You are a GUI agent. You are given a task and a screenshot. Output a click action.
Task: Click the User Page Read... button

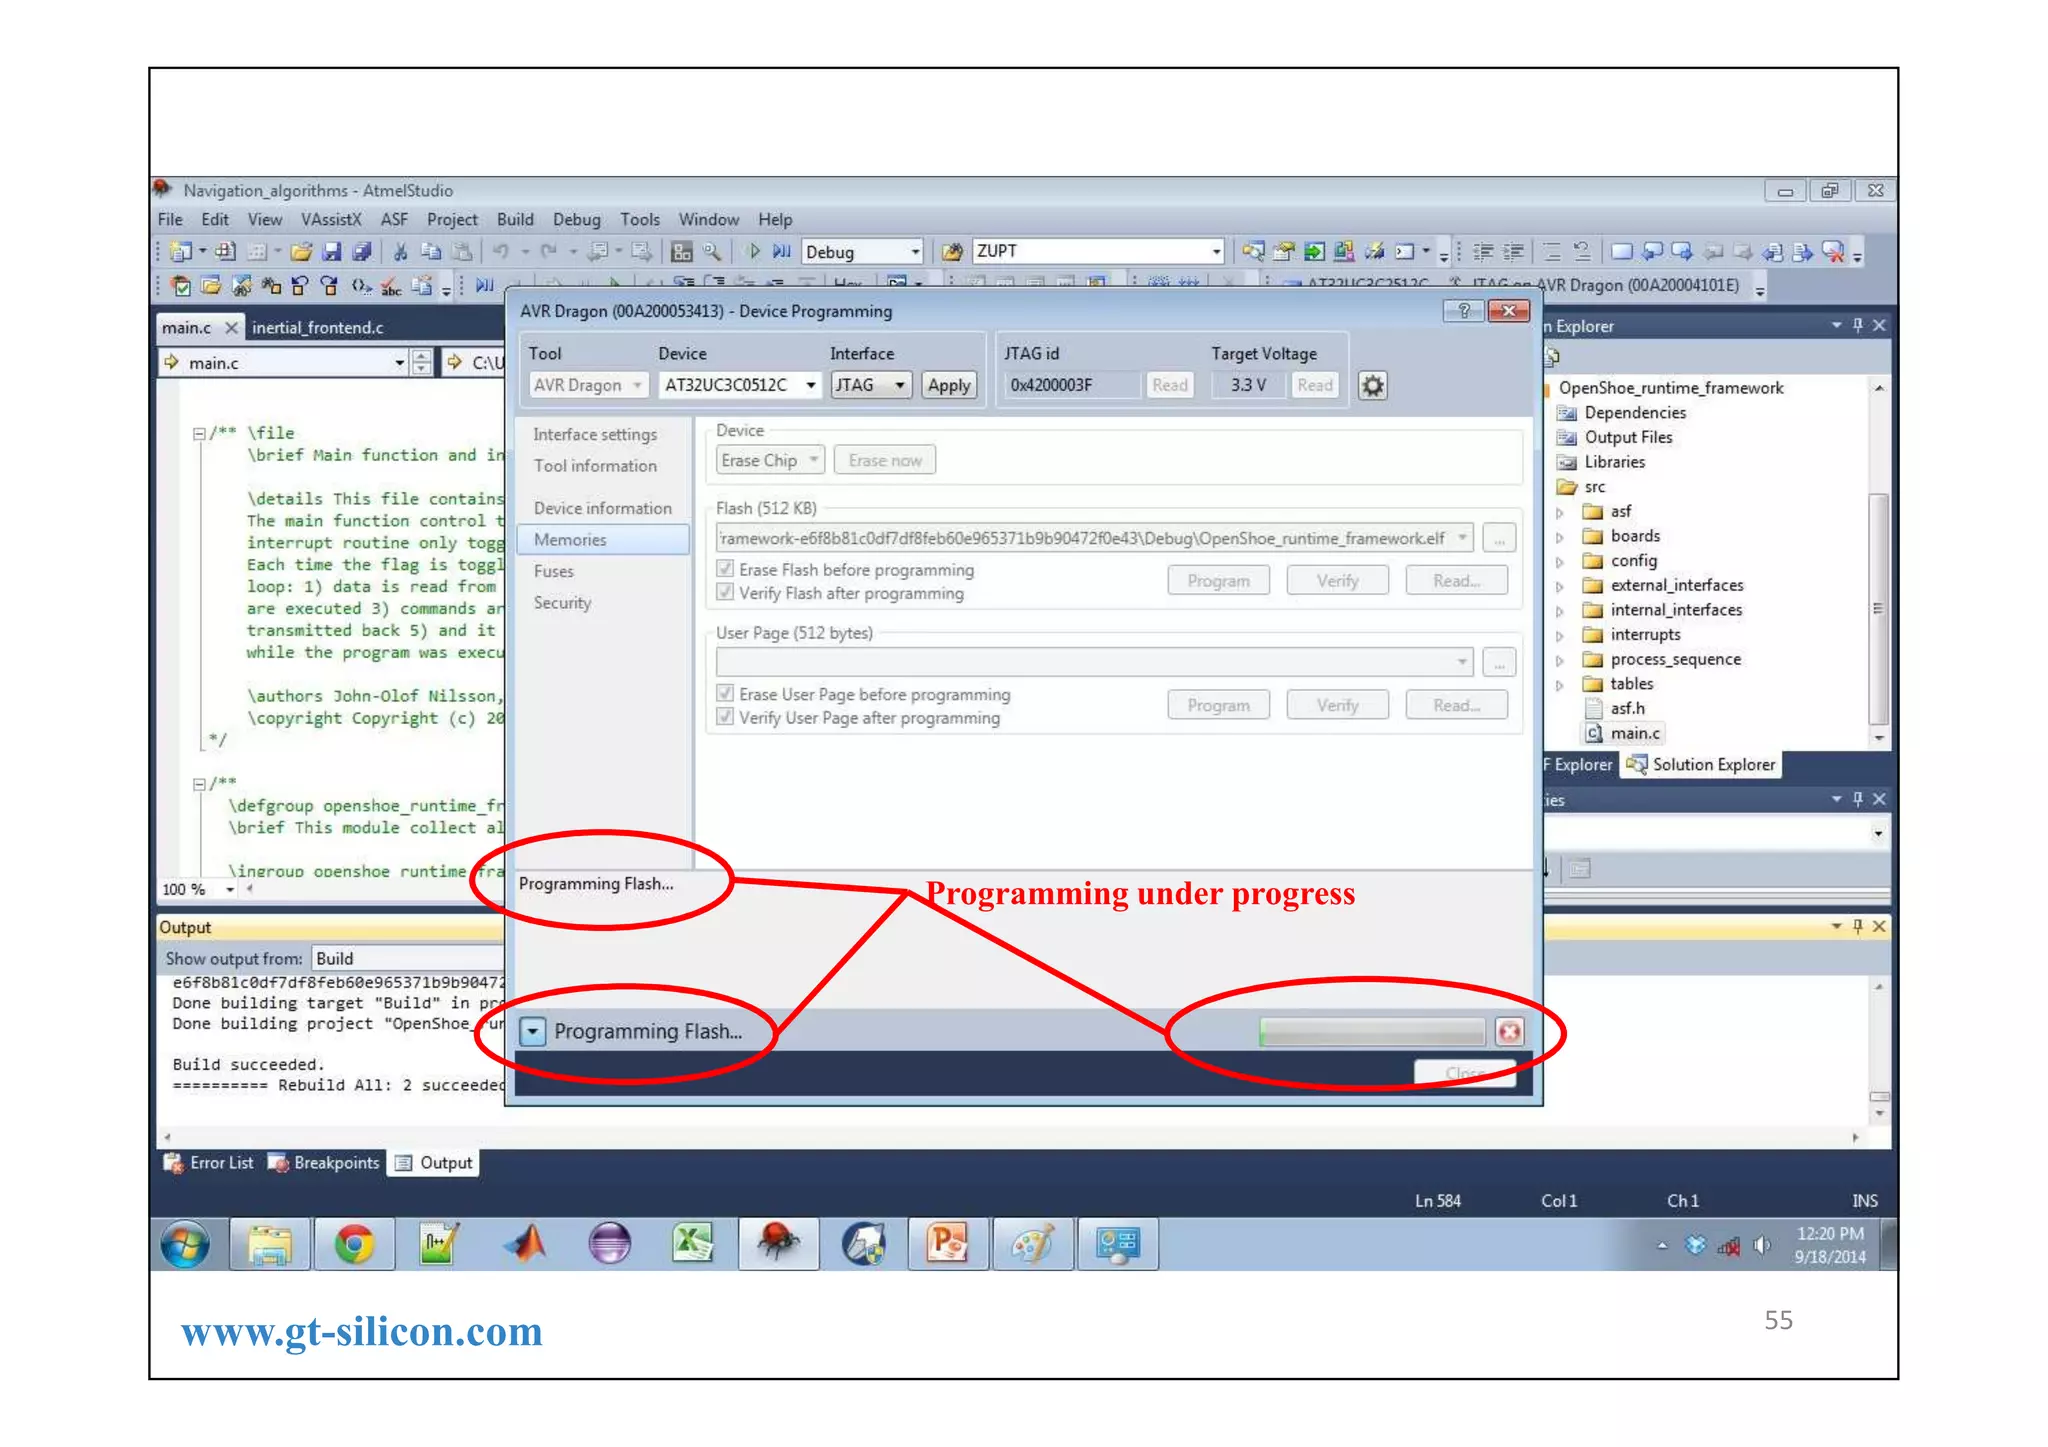tap(1456, 705)
